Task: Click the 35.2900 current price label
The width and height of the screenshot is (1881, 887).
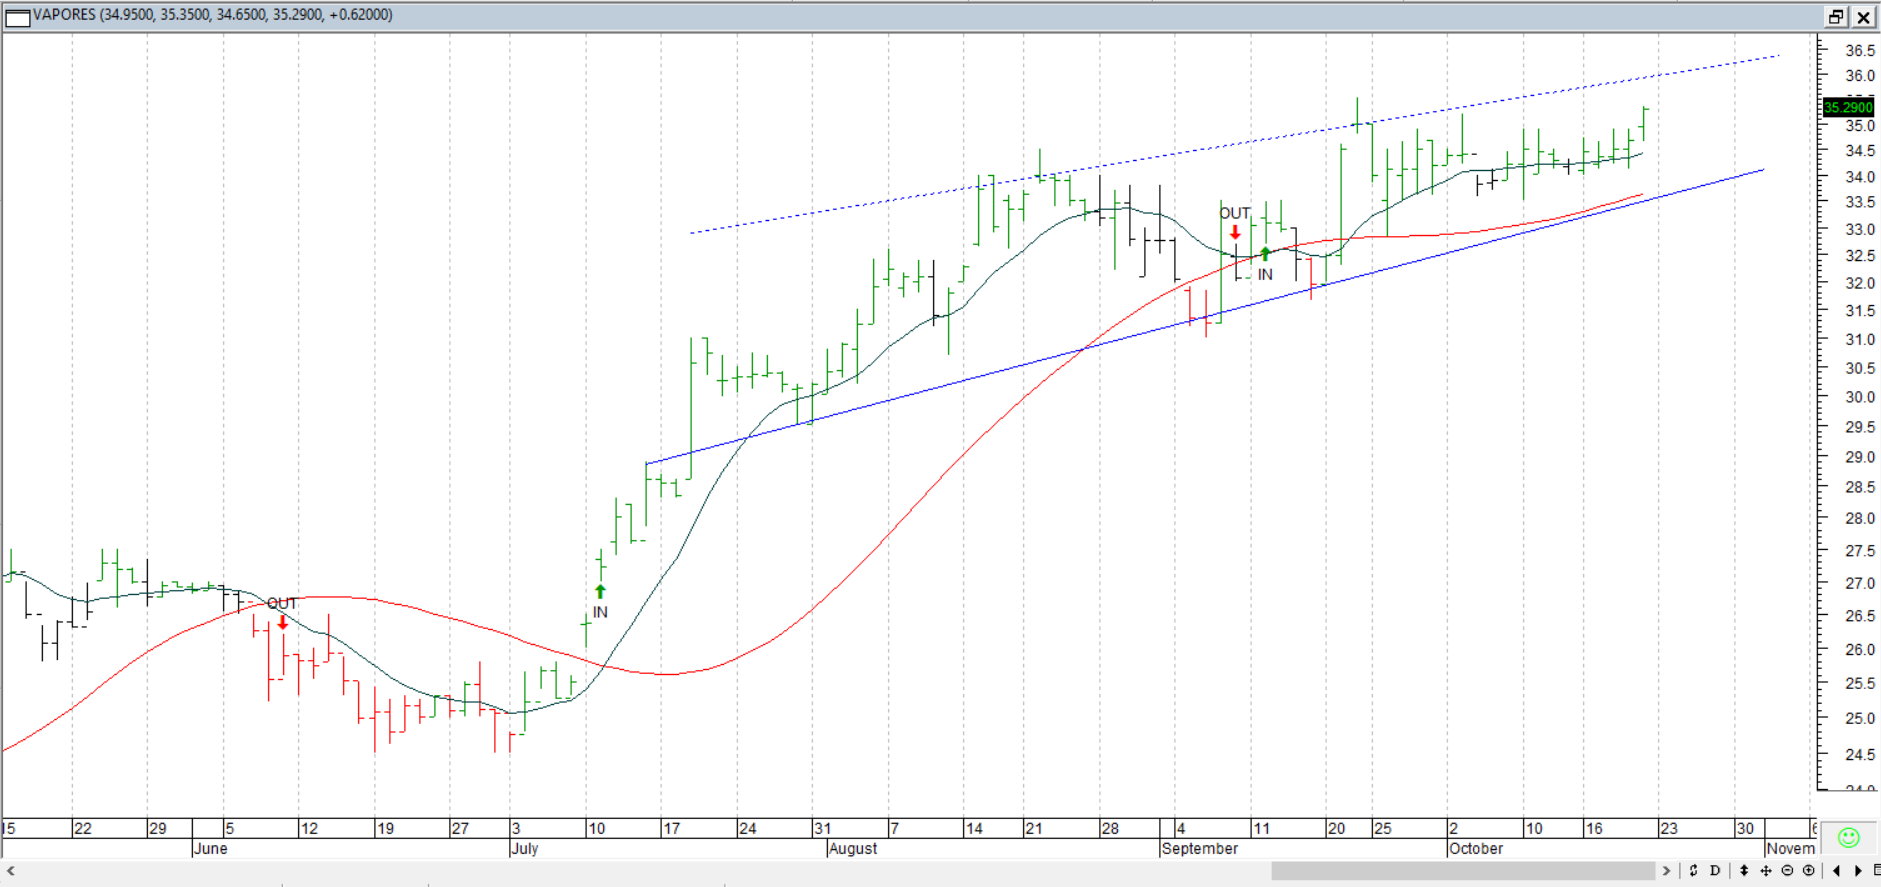Action: pos(1848,107)
